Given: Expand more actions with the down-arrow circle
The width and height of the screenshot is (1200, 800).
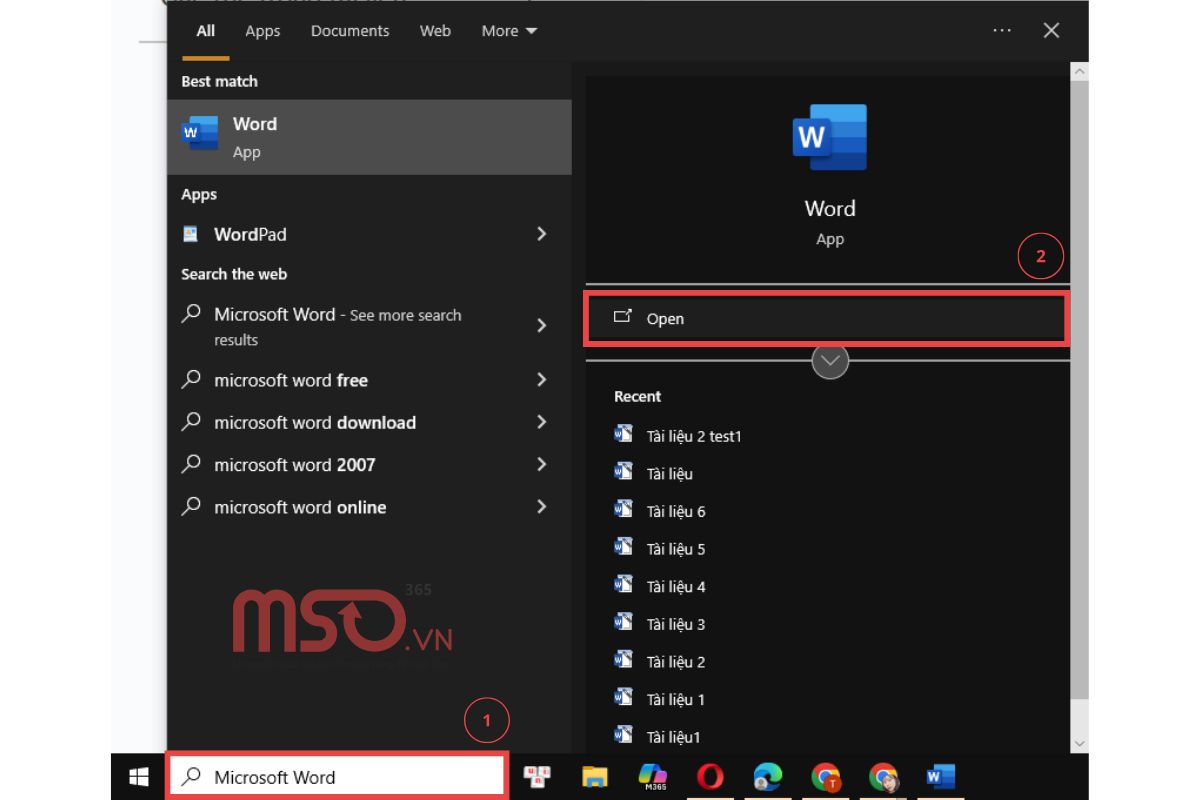Looking at the screenshot, I should click(x=830, y=361).
